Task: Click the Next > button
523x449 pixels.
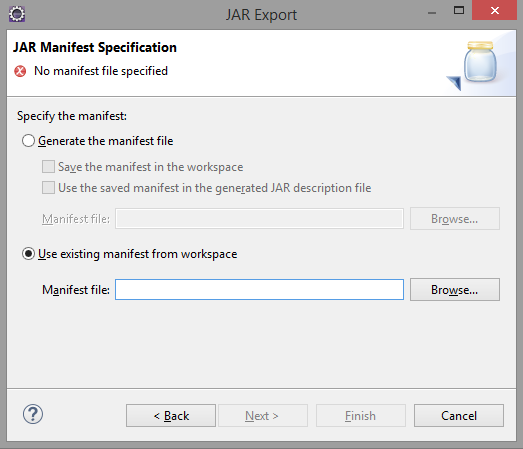Action: [263, 416]
